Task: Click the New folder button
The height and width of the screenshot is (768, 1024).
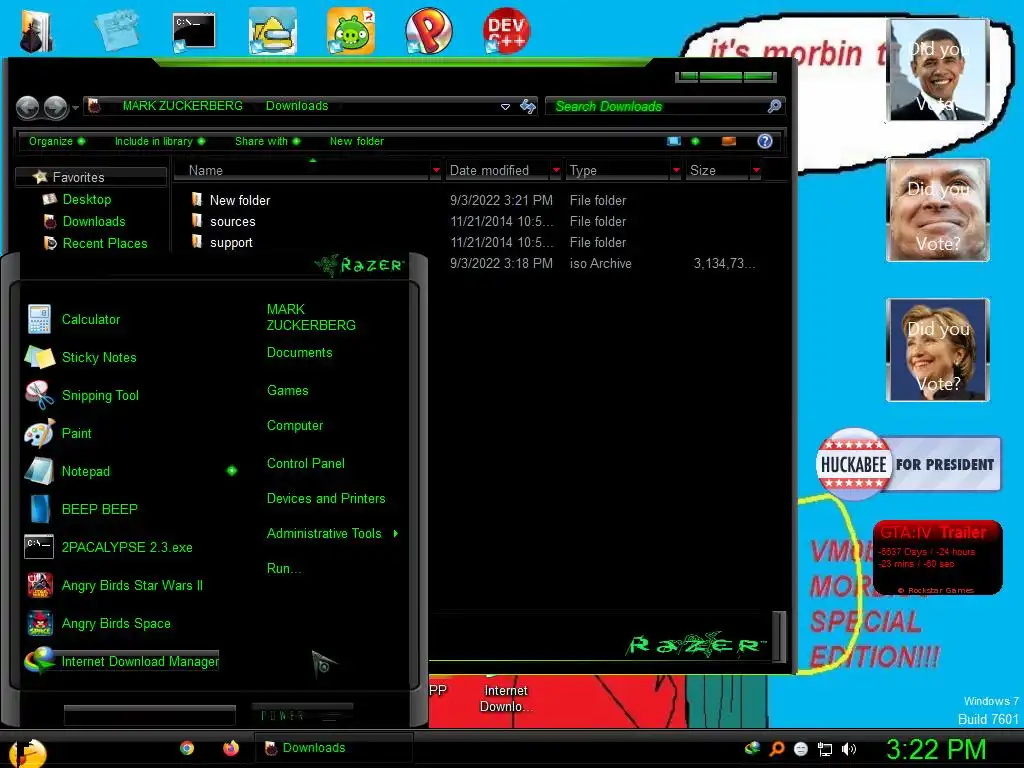Action: tap(357, 141)
